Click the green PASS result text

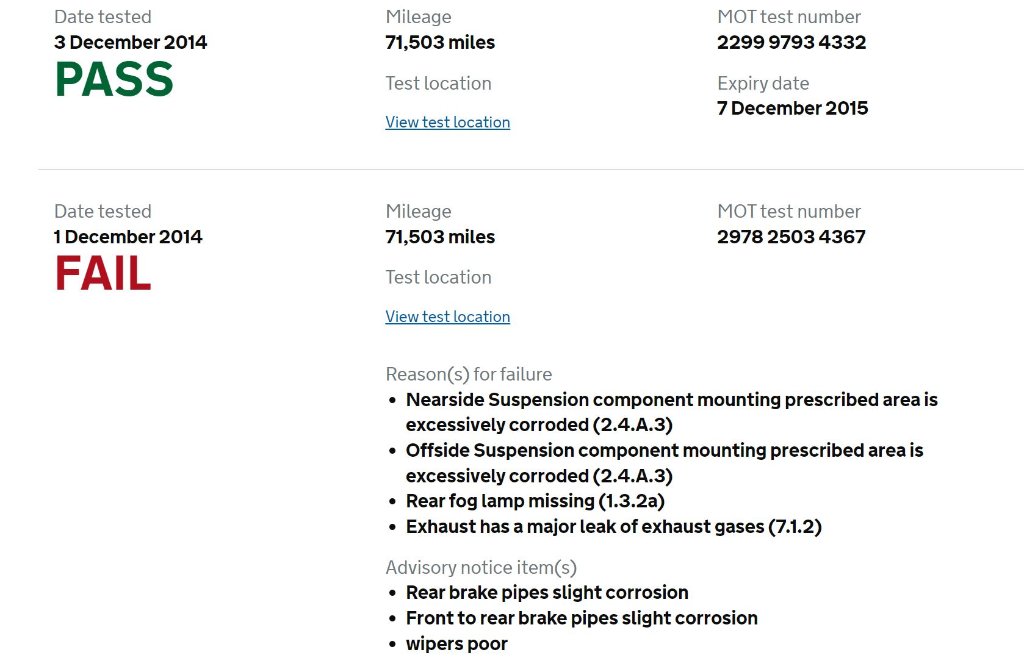coord(114,80)
